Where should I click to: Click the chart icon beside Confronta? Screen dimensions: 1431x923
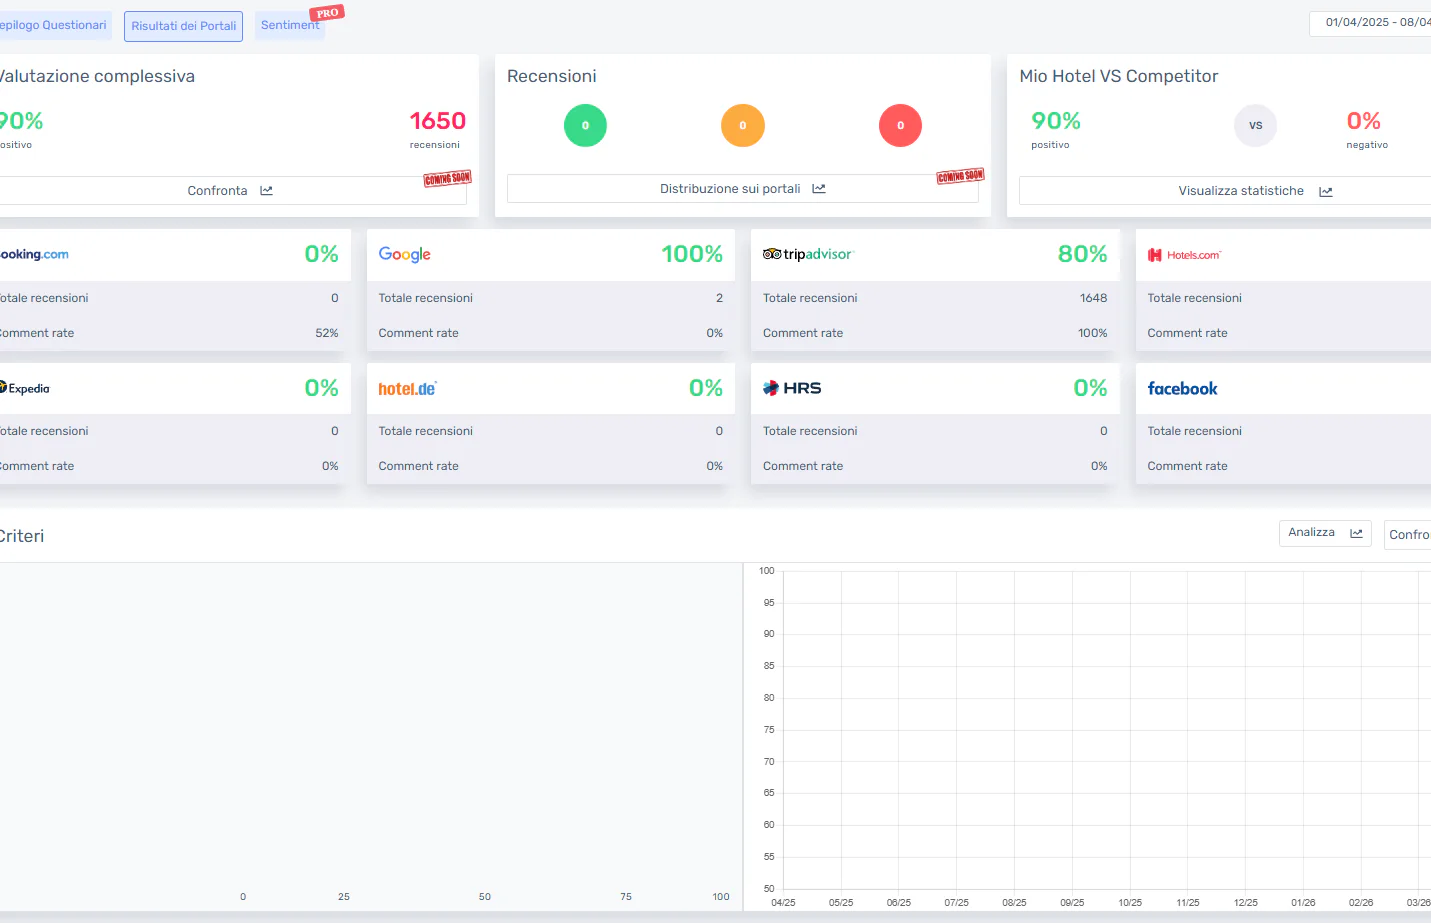pos(266,190)
